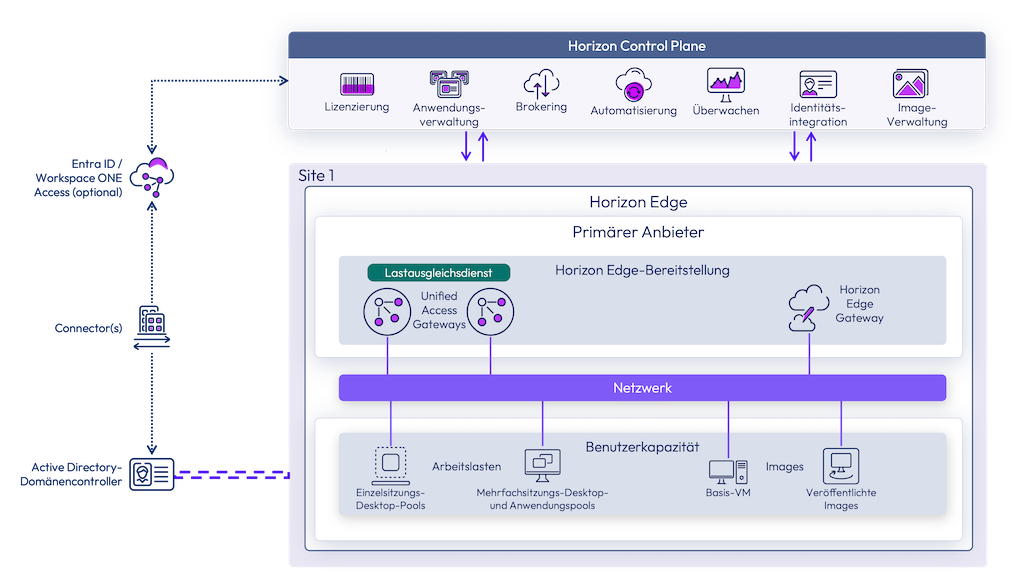Viewport: 1022px width, 582px height.
Task: Click the Anwendungsverwaltung label
Action: [449, 115]
